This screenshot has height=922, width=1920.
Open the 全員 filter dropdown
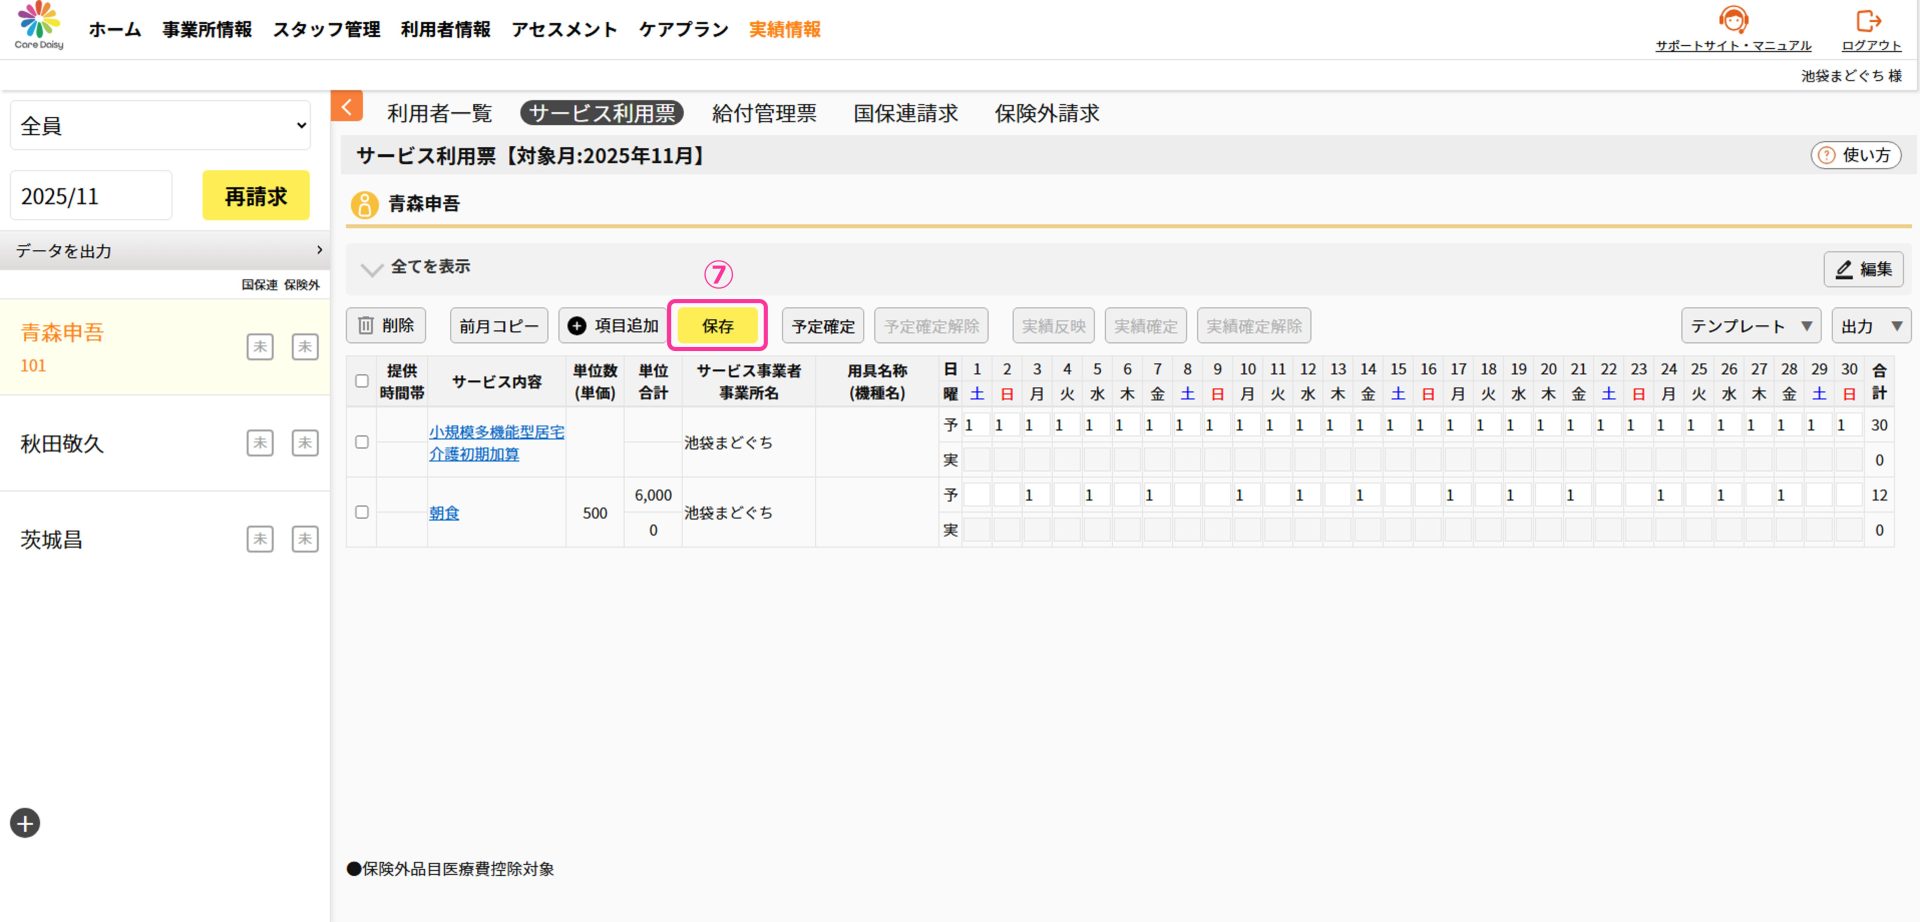pos(160,126)
